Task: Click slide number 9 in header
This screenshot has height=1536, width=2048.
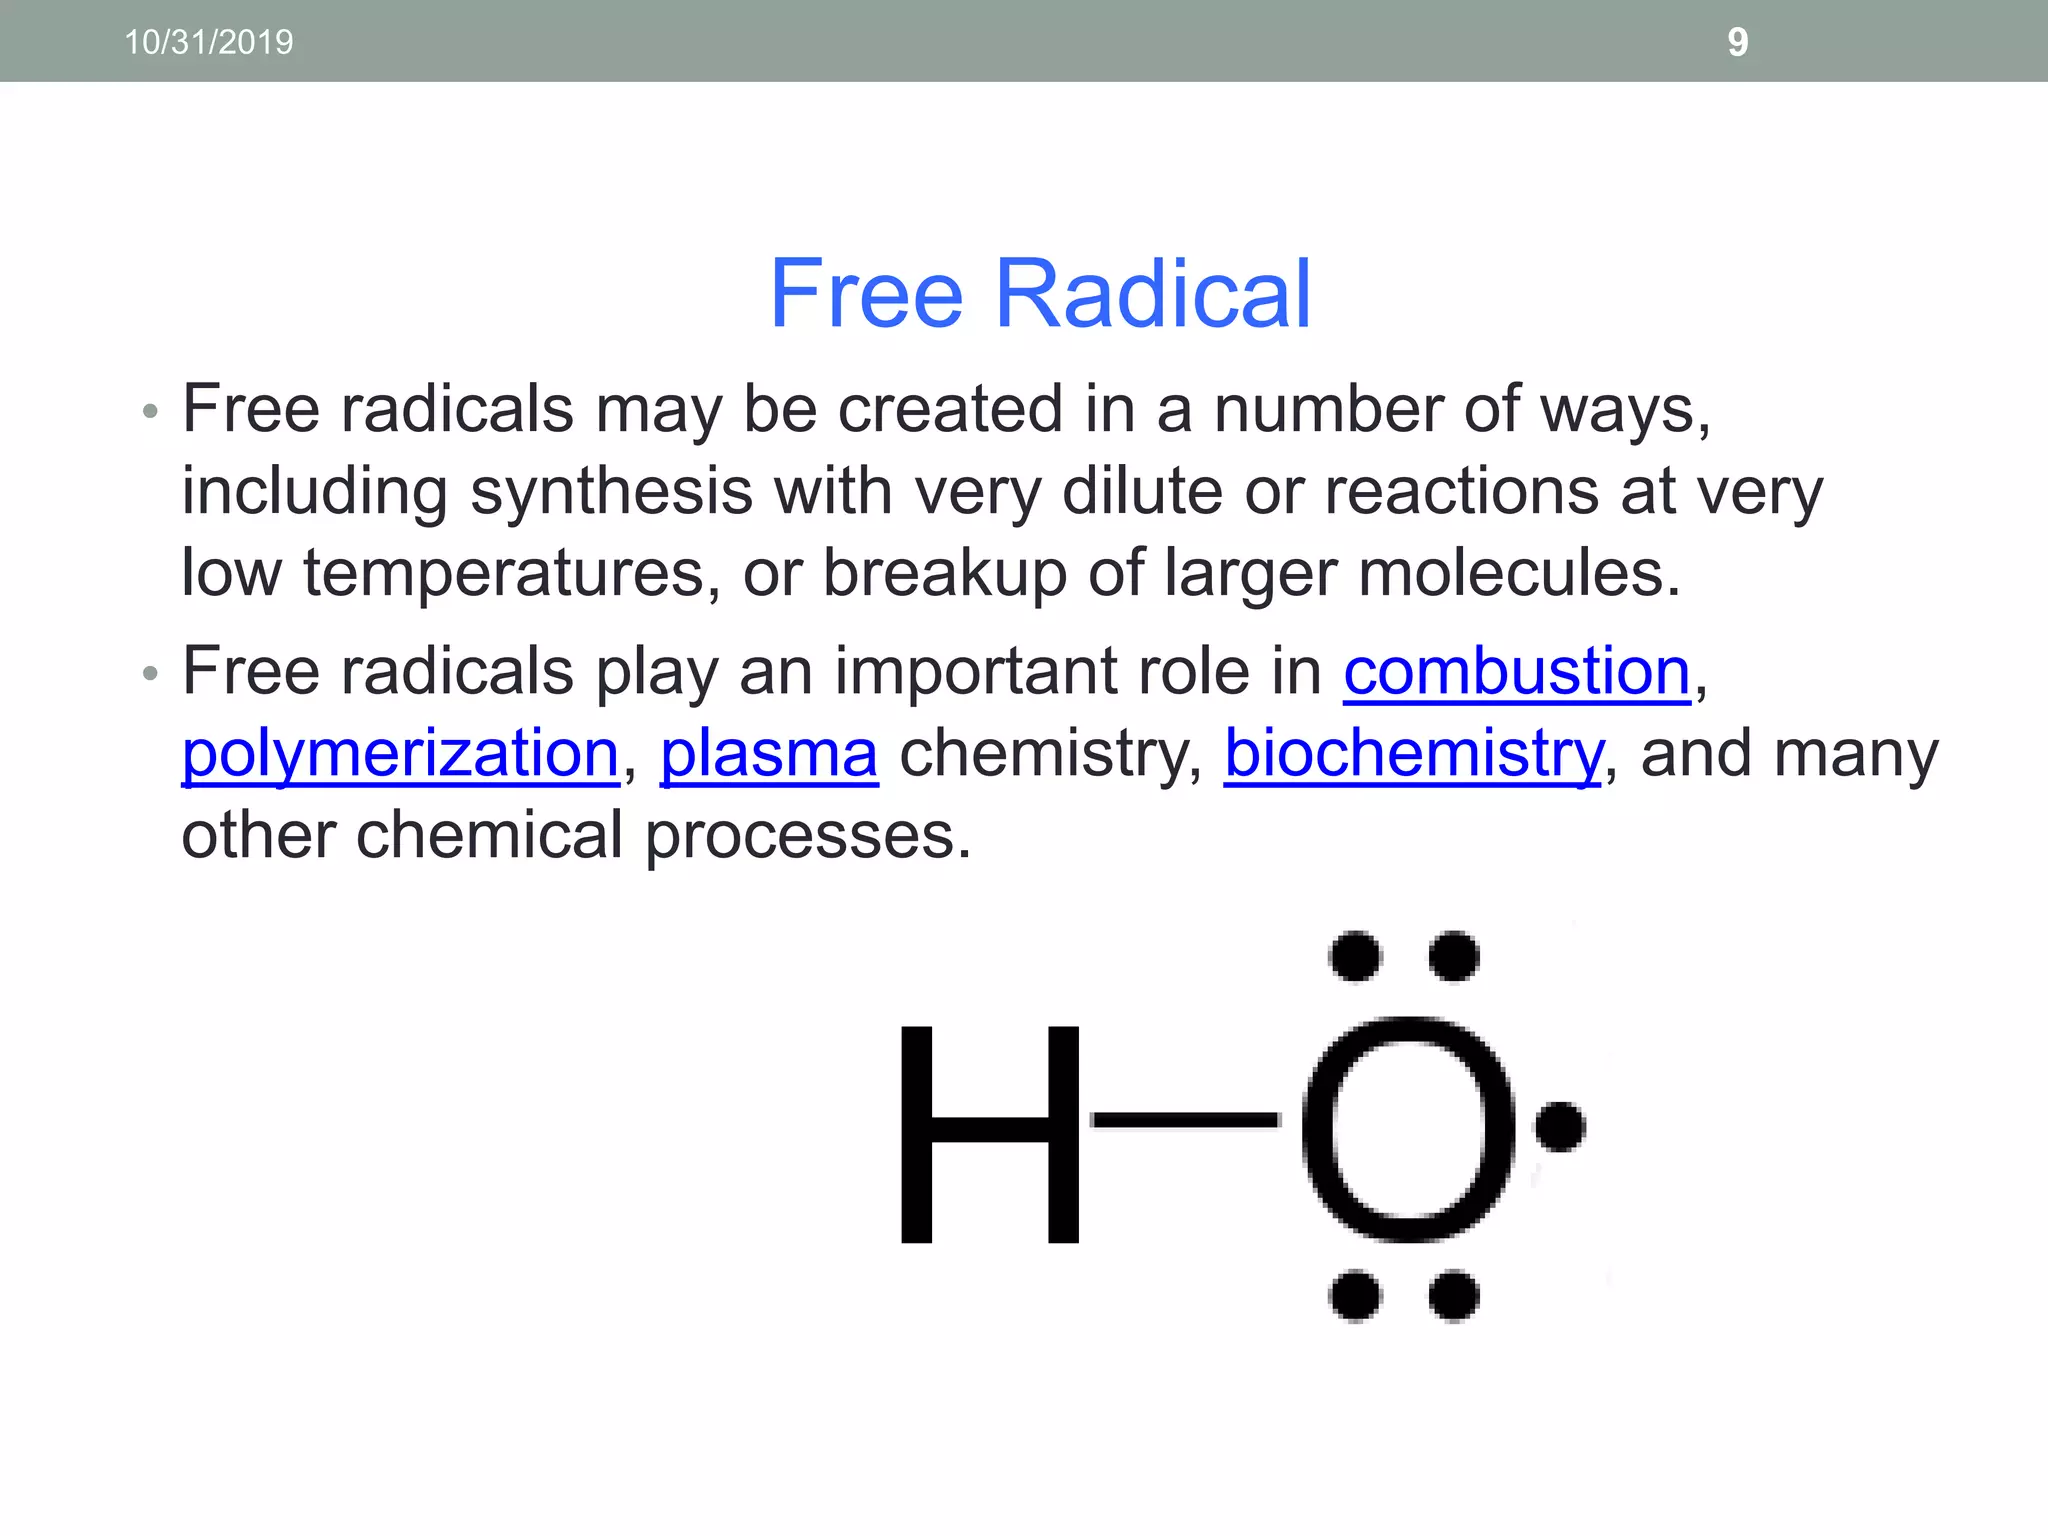Action: pyautogui.click(x=1738, y=42)
